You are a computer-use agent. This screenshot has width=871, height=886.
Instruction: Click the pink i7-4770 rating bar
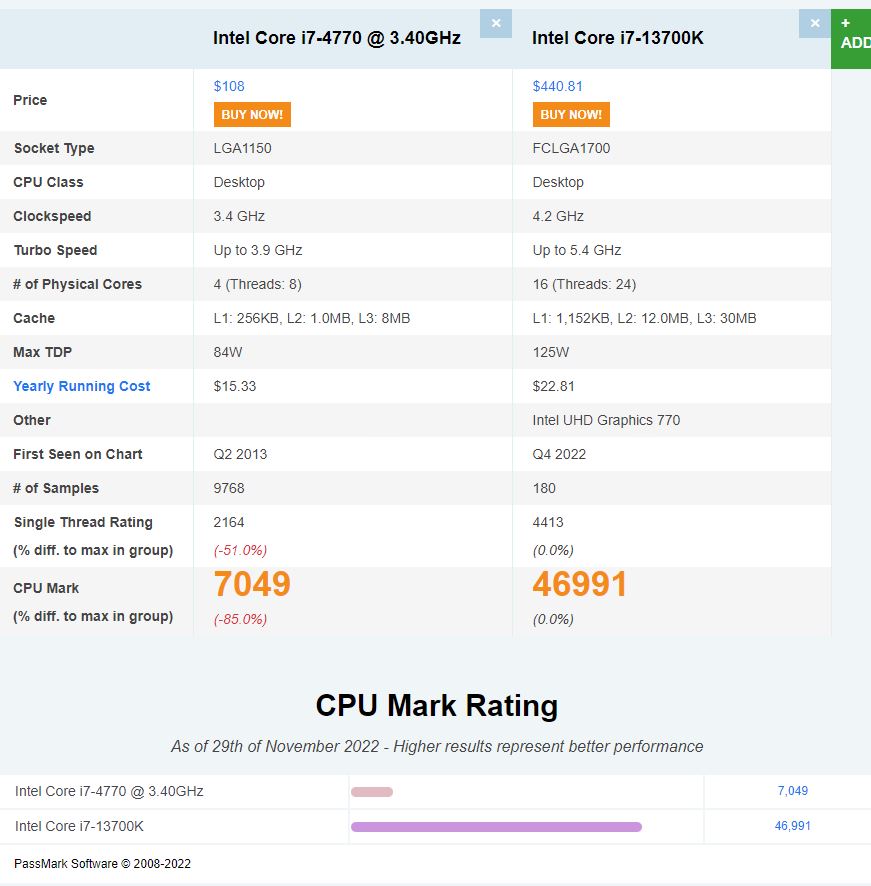(x=372, y=792)
